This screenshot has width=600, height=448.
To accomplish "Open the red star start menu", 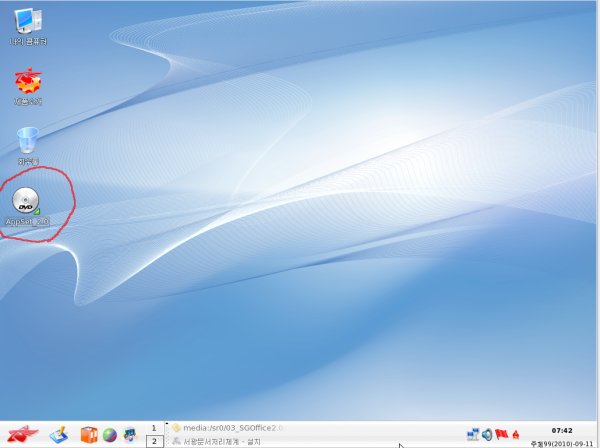I will click(22, 435).
